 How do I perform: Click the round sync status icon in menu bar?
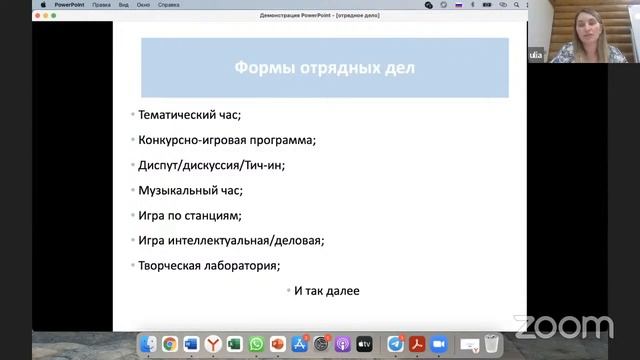coord(444,5)
